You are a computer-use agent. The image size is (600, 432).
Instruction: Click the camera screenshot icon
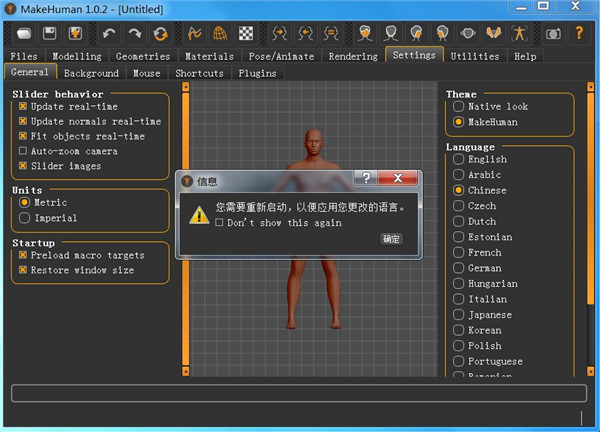pyautogui.click(x=553, y=33)
